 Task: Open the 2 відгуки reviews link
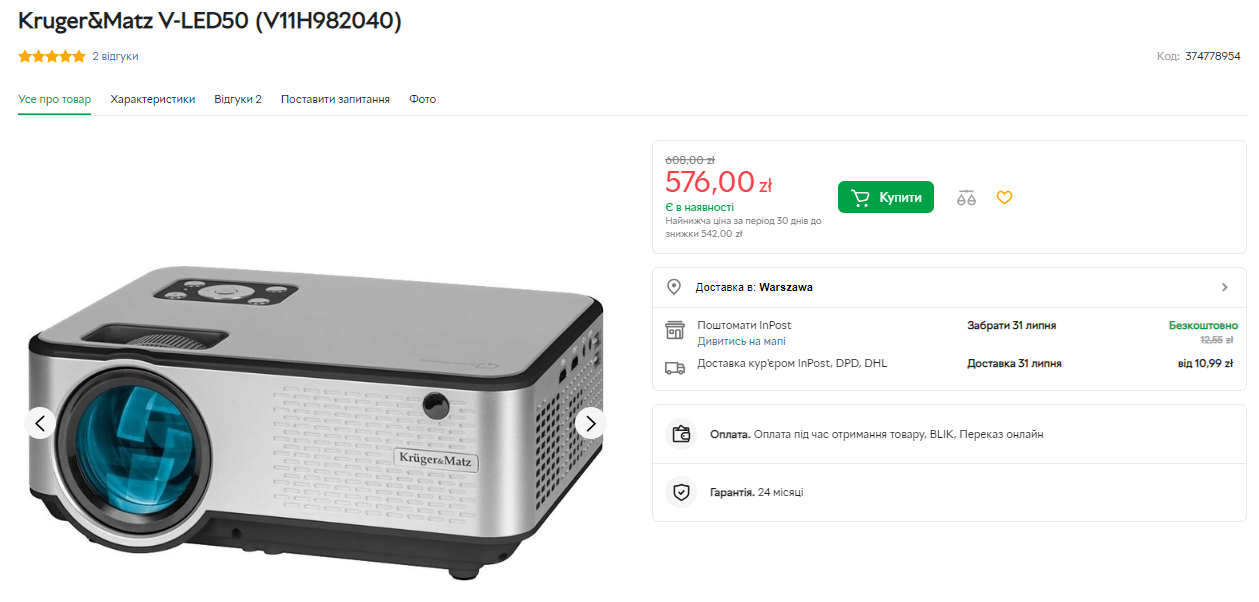[115, 57]
